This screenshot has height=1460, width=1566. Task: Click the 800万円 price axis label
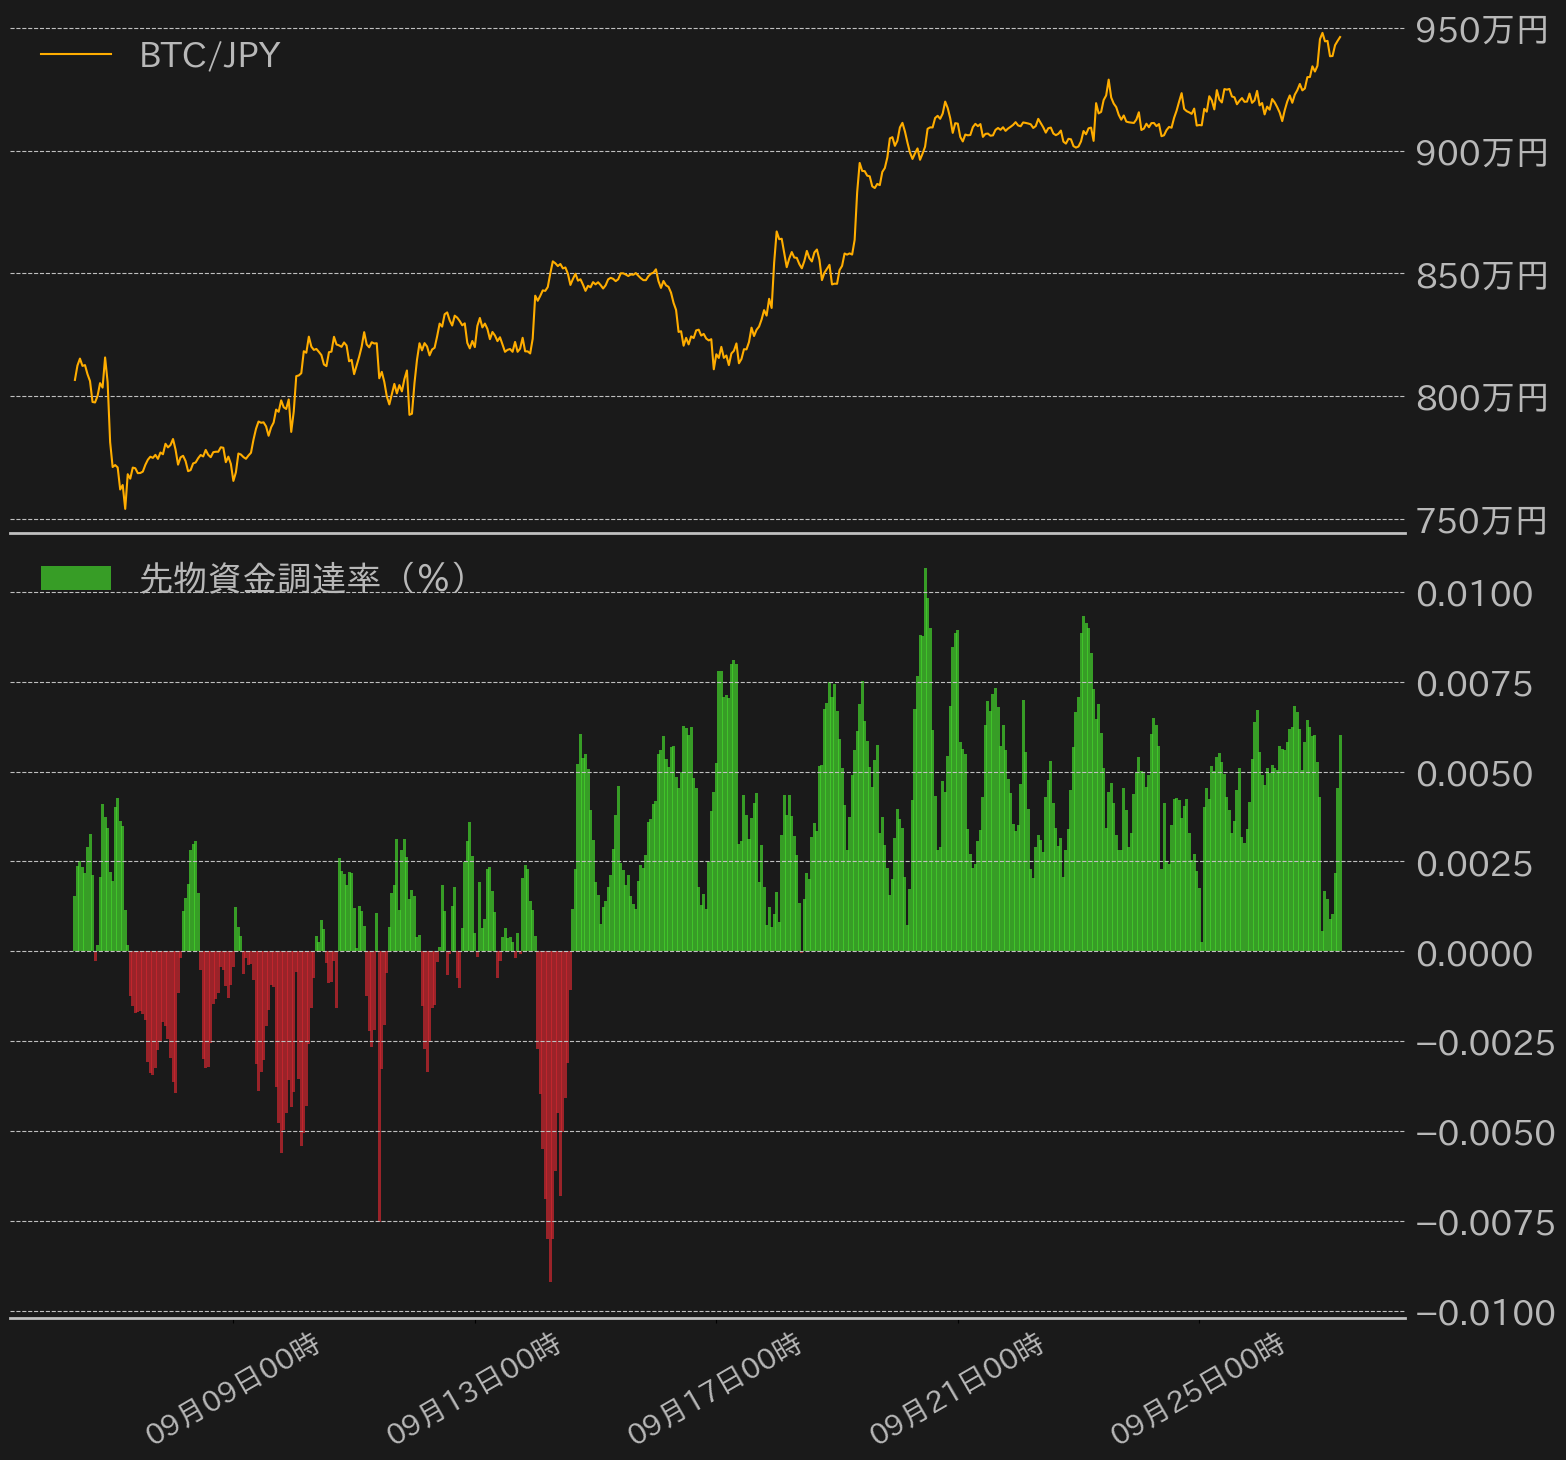1482,398
